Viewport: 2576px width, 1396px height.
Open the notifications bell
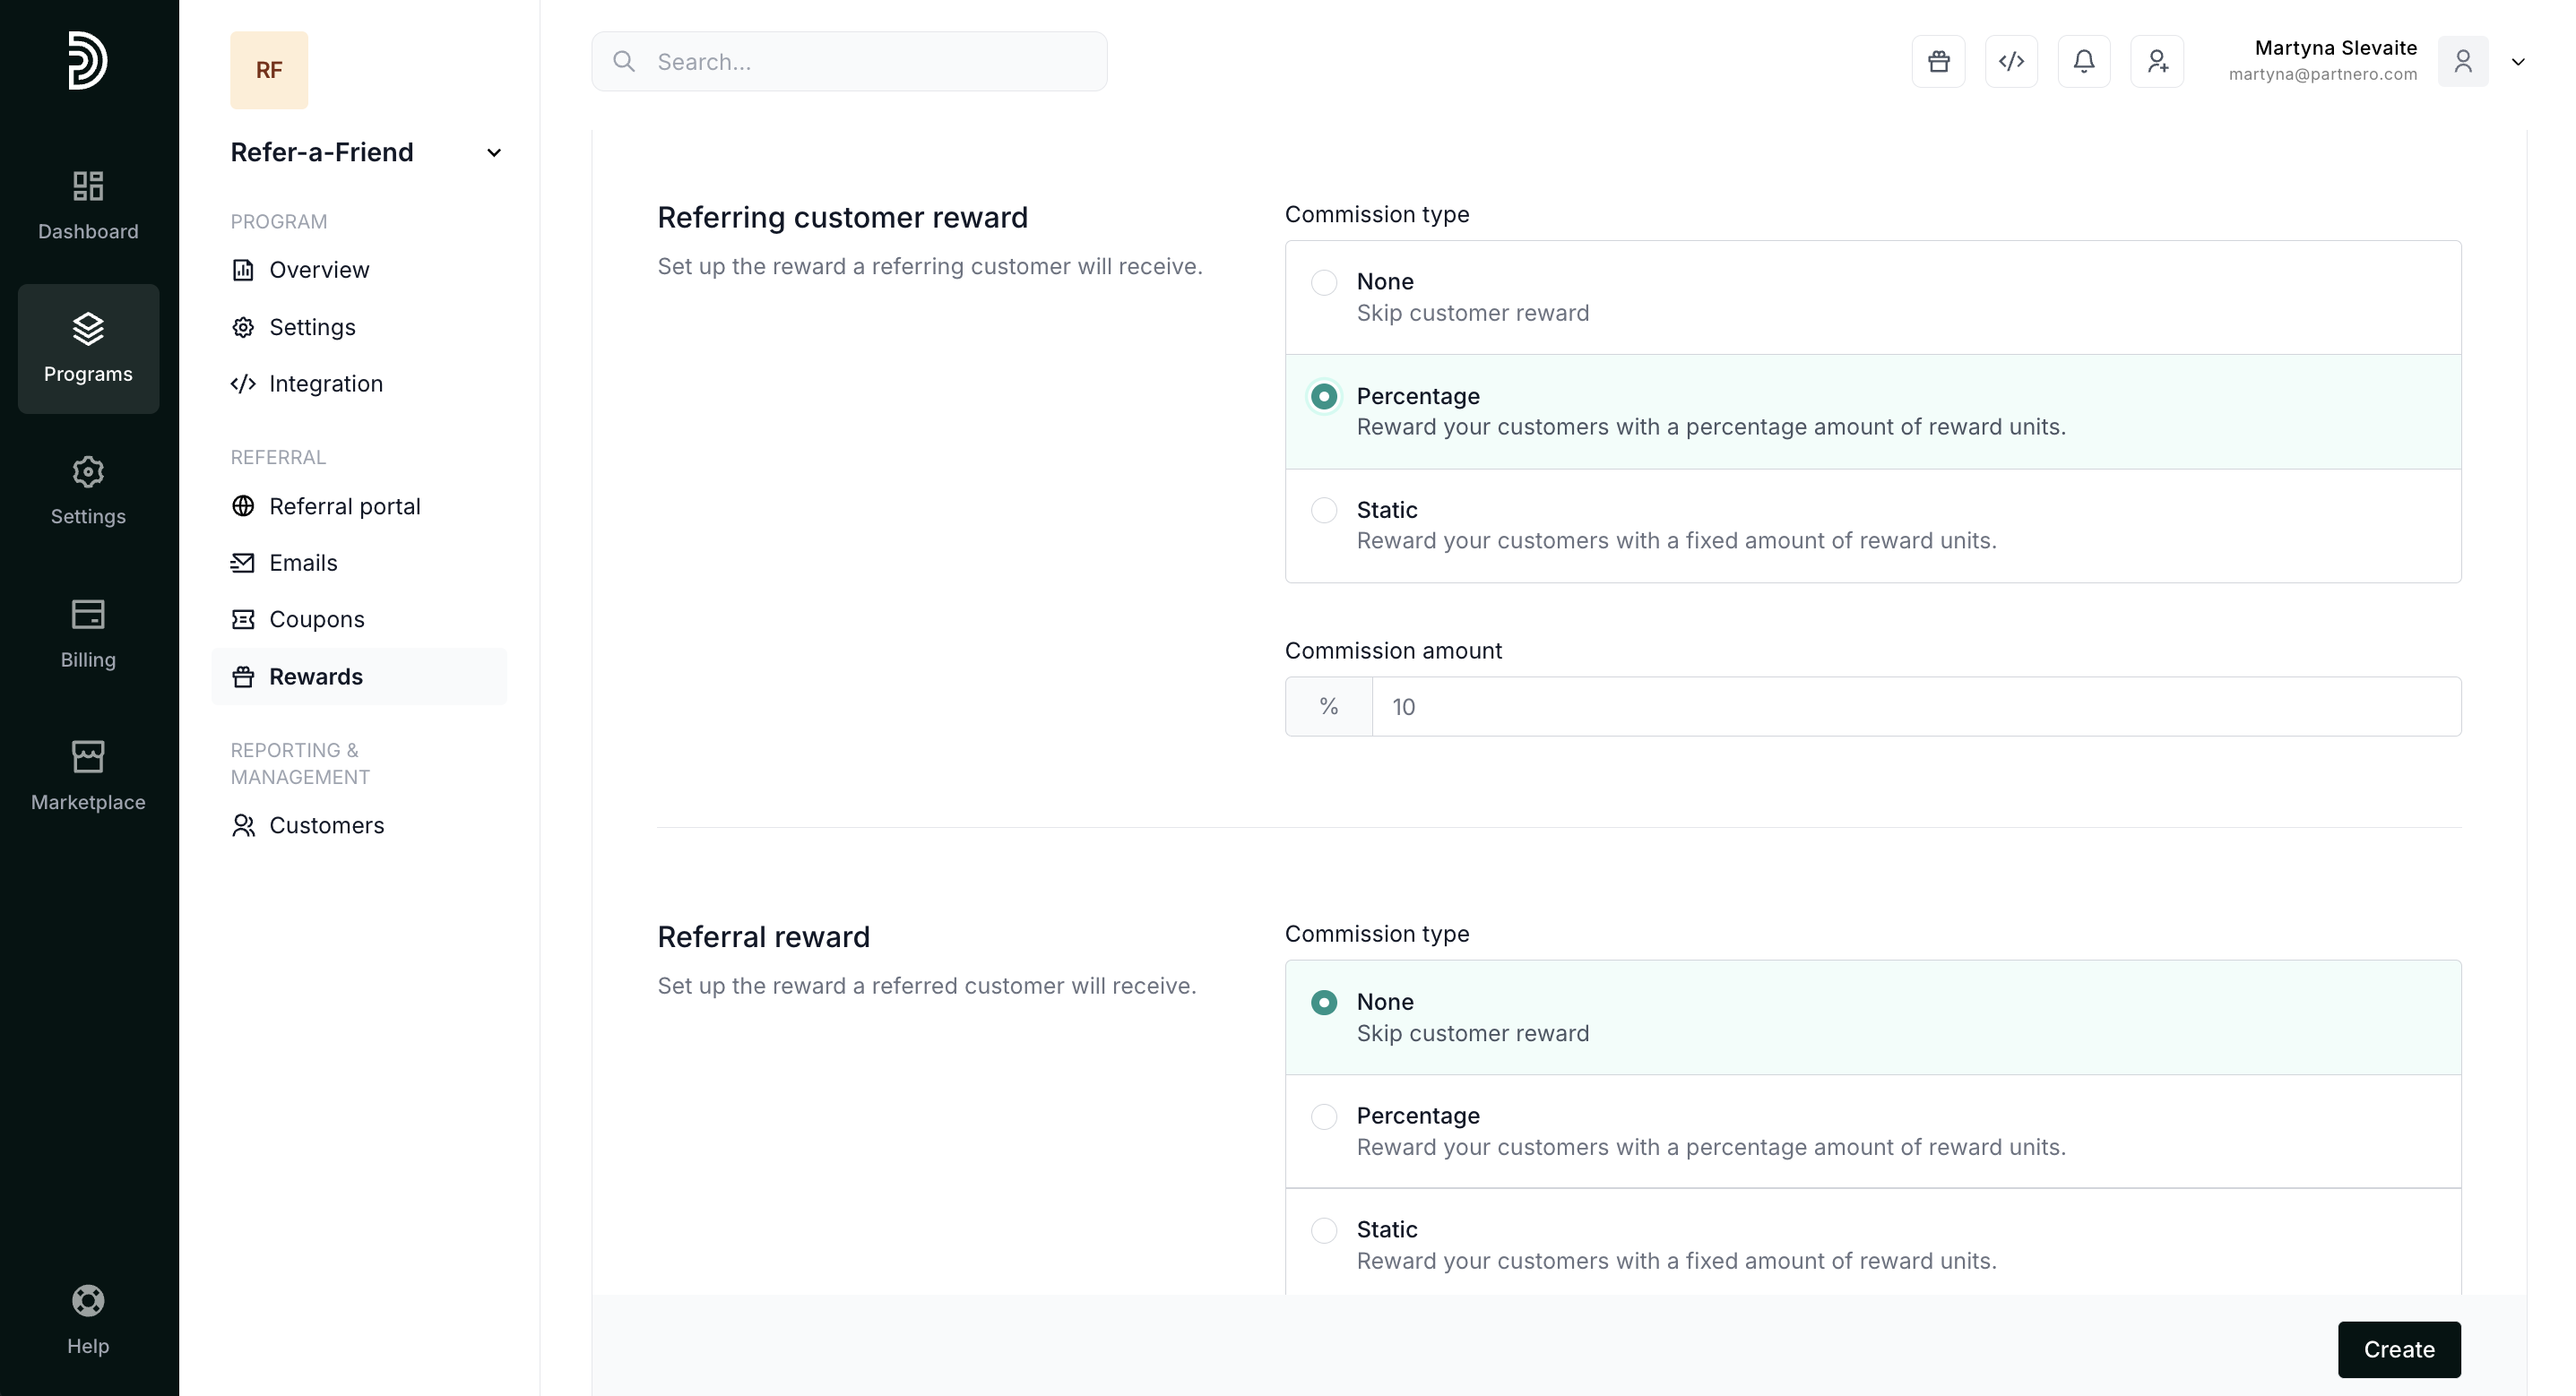click(2084, 62)
